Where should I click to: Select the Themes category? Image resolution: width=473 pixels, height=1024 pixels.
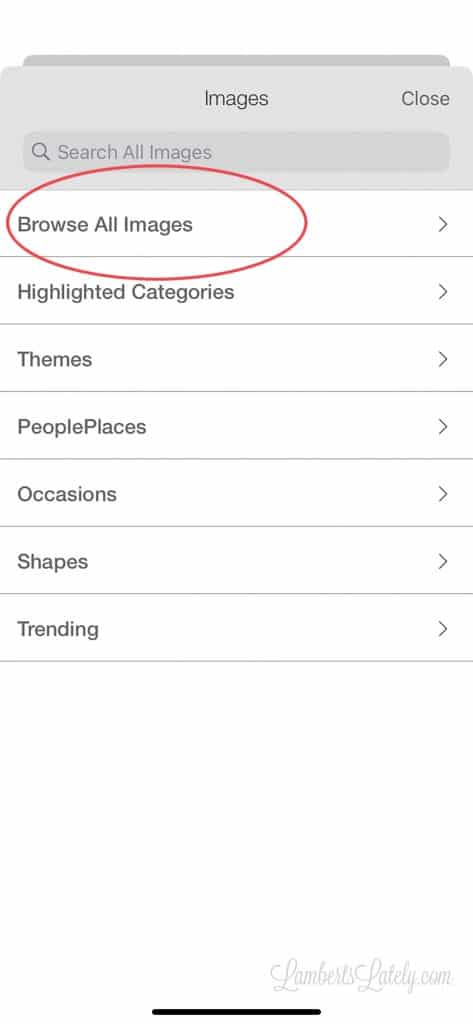pos(236,359)
